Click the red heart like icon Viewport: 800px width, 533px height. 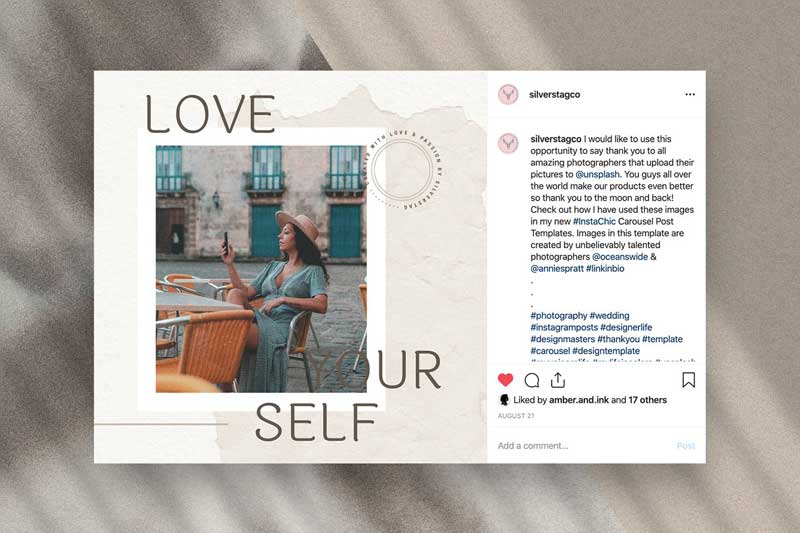point(505,380)
